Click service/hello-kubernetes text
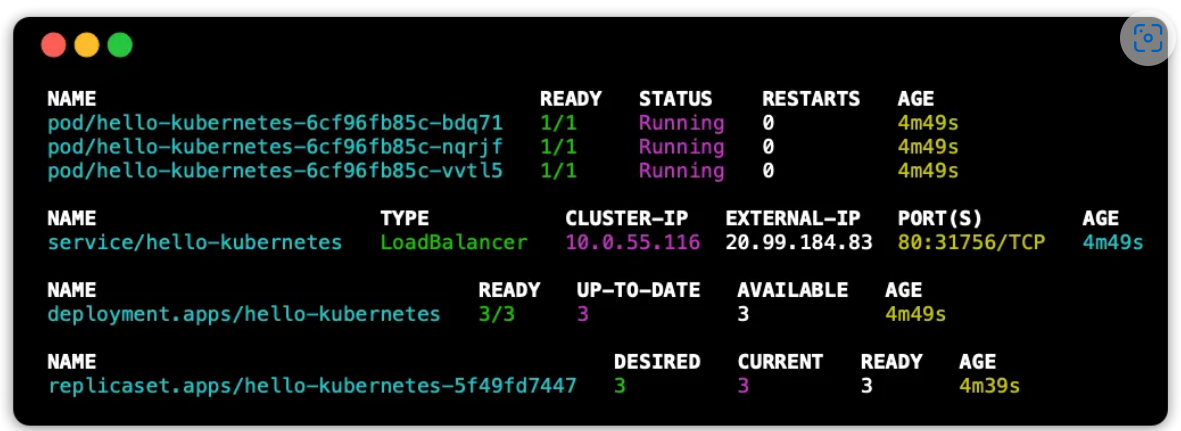Viewport: 1181px width, 431px height. click(x=195, y=243)
